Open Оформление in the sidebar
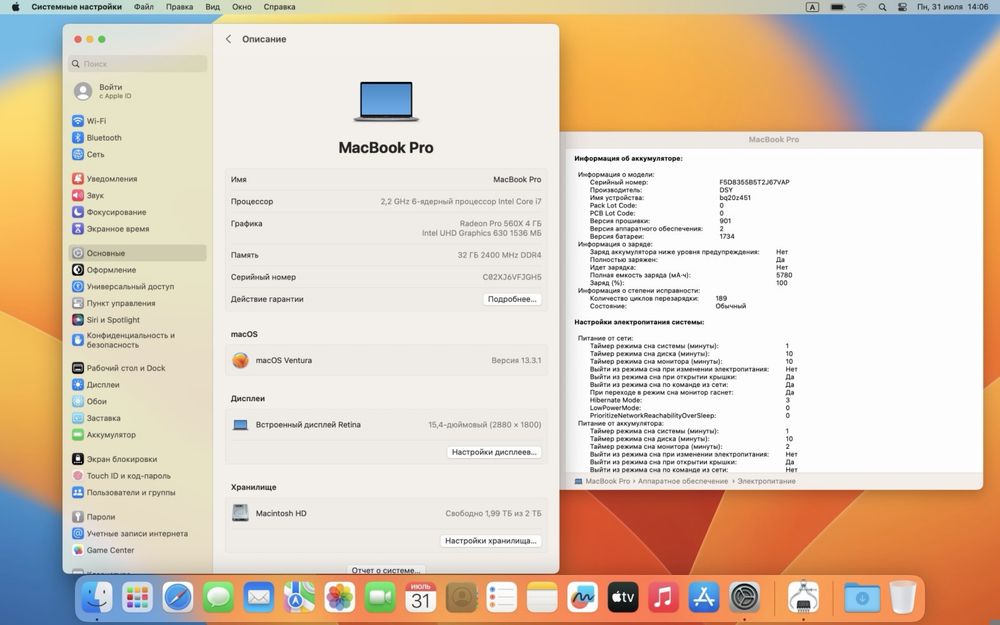Screen dimensions: 1000x625 tap(137, 270)
